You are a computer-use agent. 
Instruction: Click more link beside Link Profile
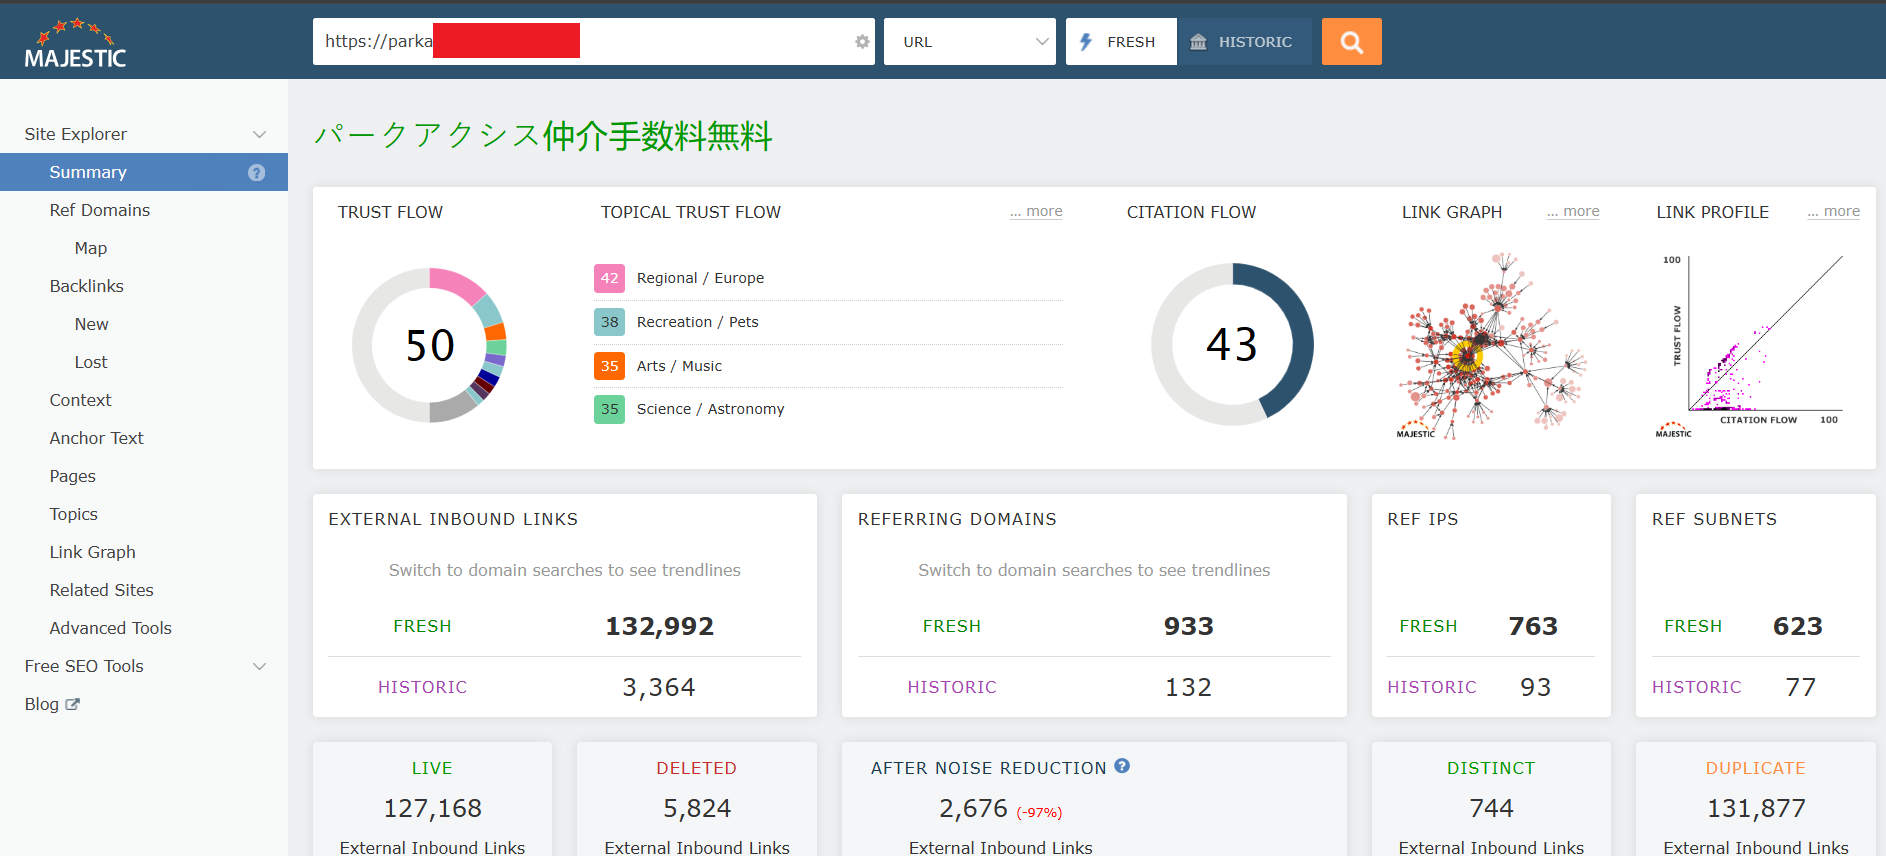pyautogui.click(x=1833, y=212)
